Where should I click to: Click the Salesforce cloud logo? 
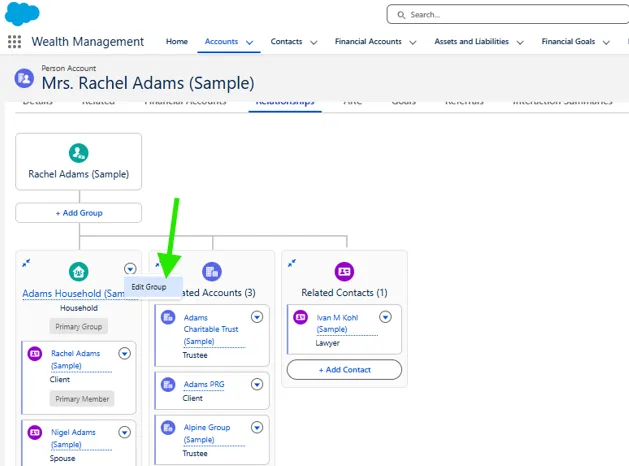21,14
